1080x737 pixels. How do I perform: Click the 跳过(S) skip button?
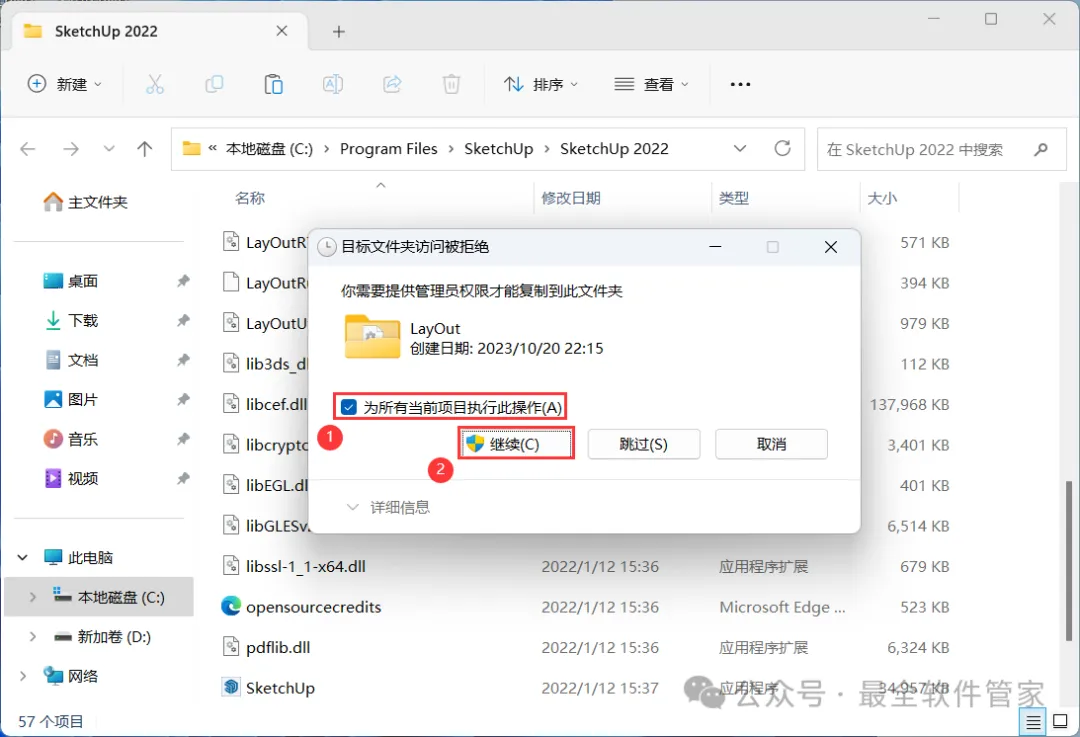point(643,444)
